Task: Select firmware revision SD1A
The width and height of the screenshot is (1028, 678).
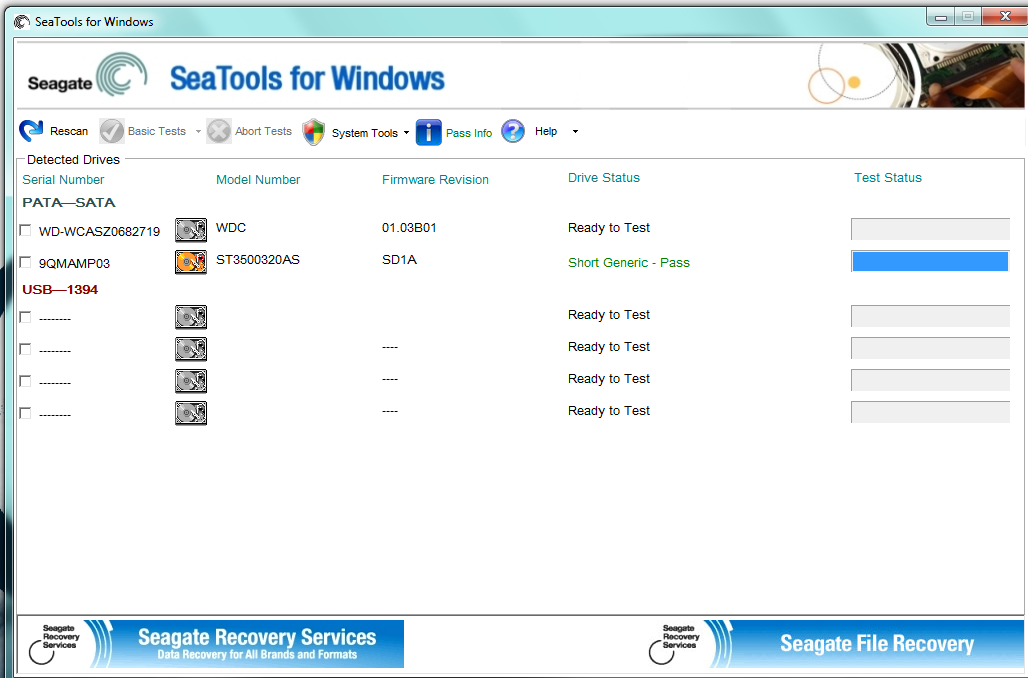Action: (399, 260)
